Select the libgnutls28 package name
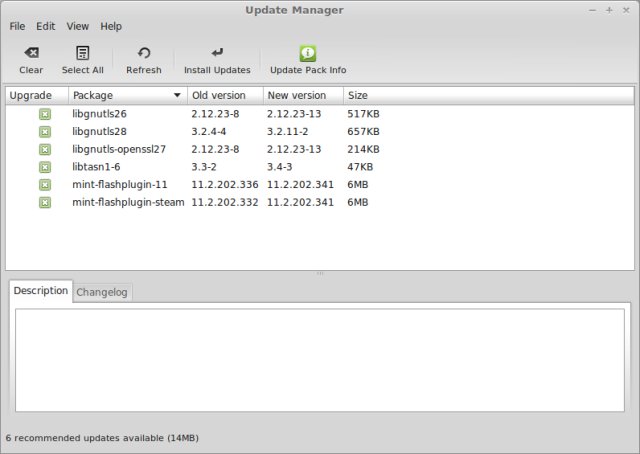 pyautogui.click(x=99, y=131)
